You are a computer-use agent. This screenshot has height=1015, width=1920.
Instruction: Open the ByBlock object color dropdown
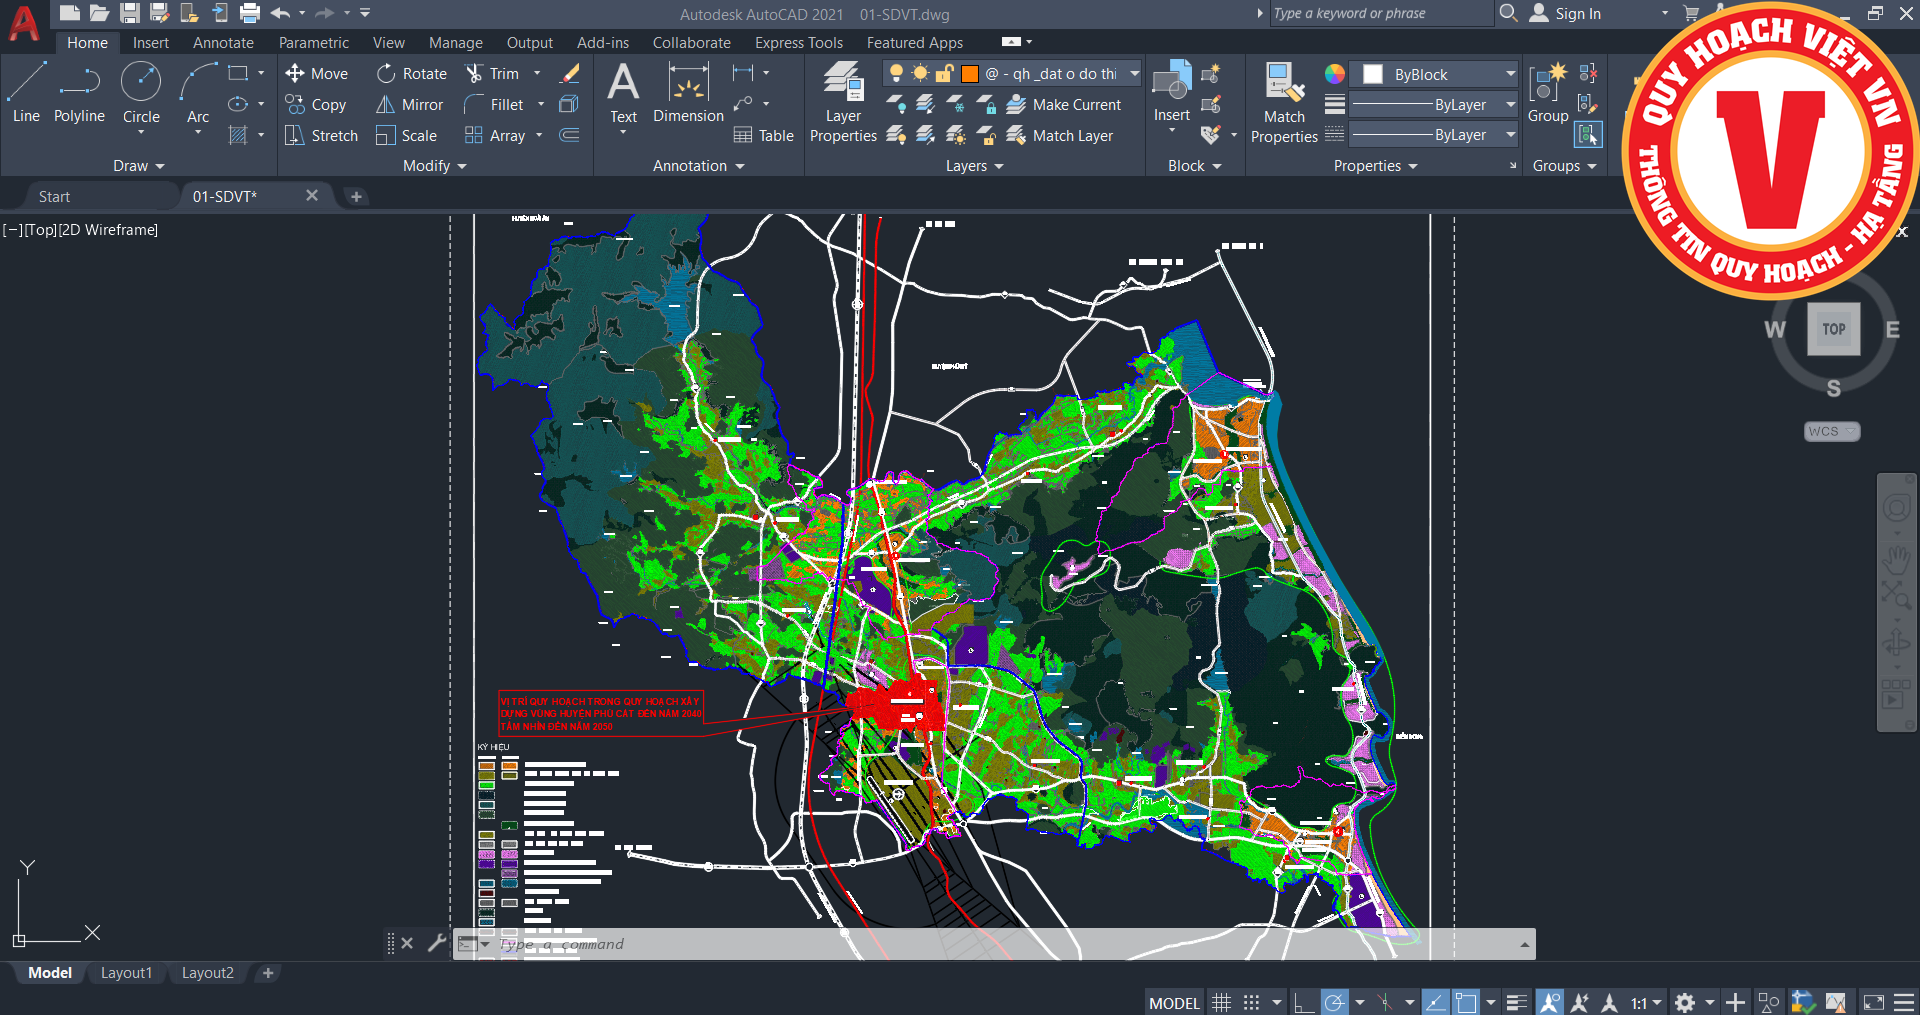[x=1510, y=74]
